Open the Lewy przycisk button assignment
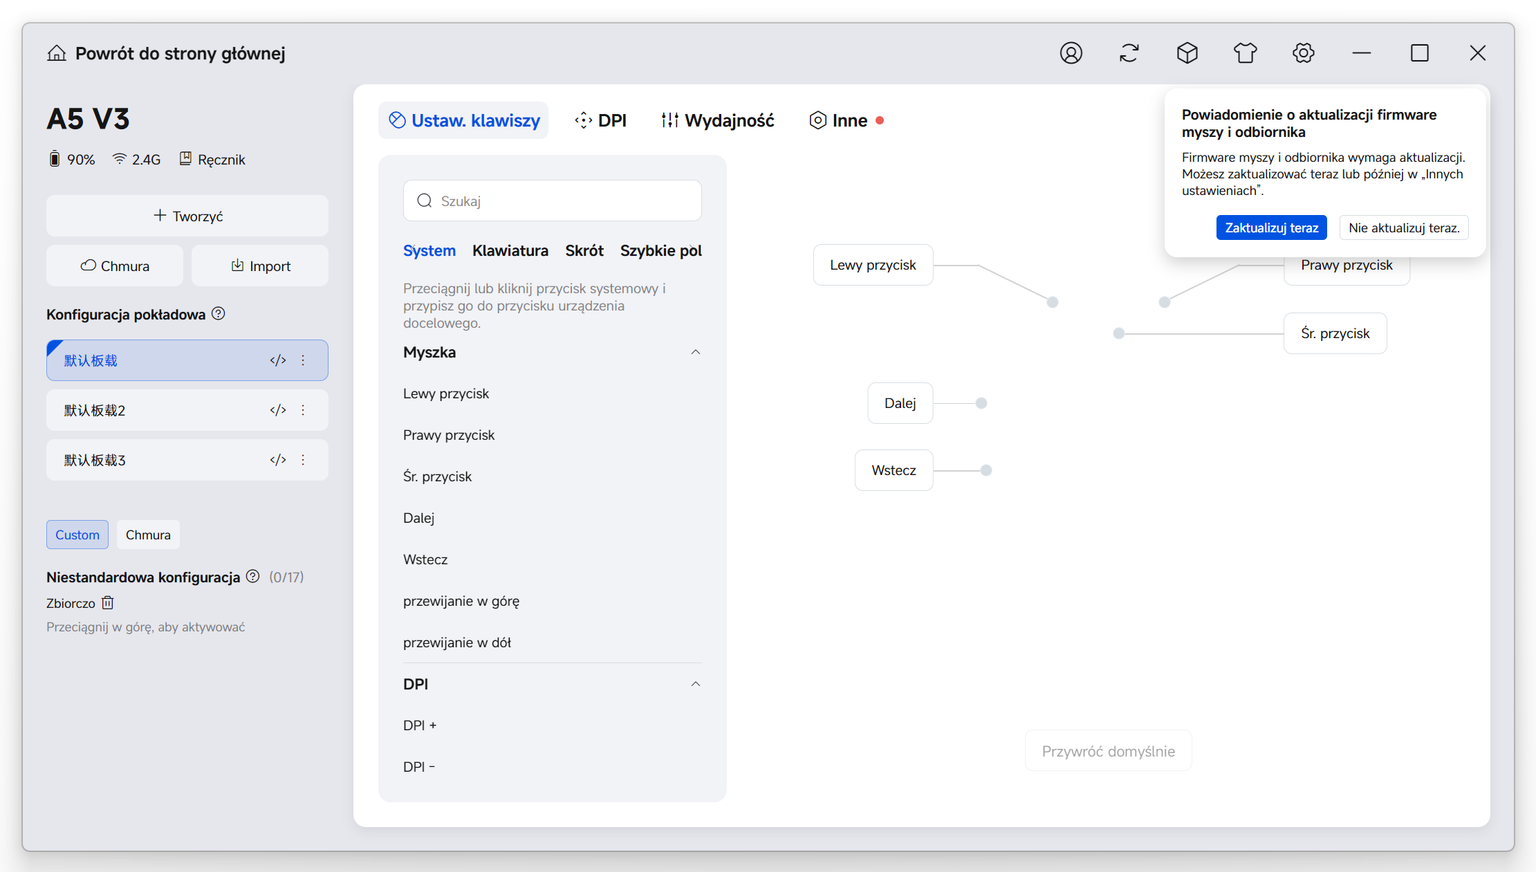Screen dimensions: 1536x872 [873, 265]
